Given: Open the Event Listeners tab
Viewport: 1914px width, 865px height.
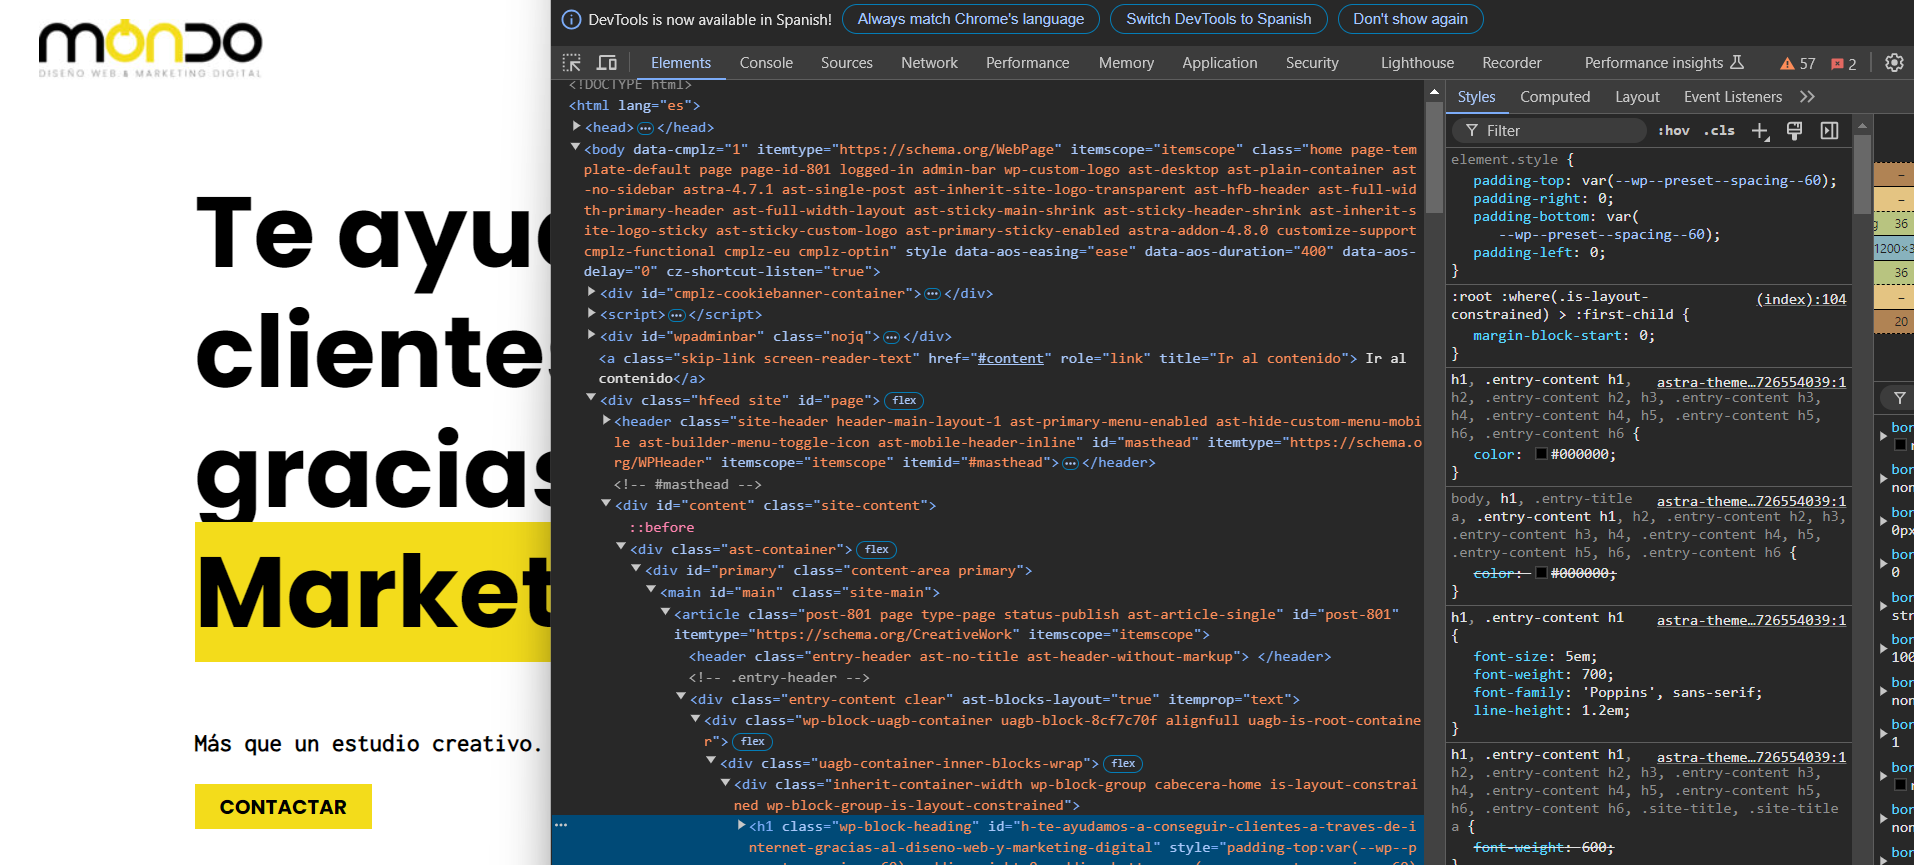Looking at the screenshot, I should [x=1733, y=97].
